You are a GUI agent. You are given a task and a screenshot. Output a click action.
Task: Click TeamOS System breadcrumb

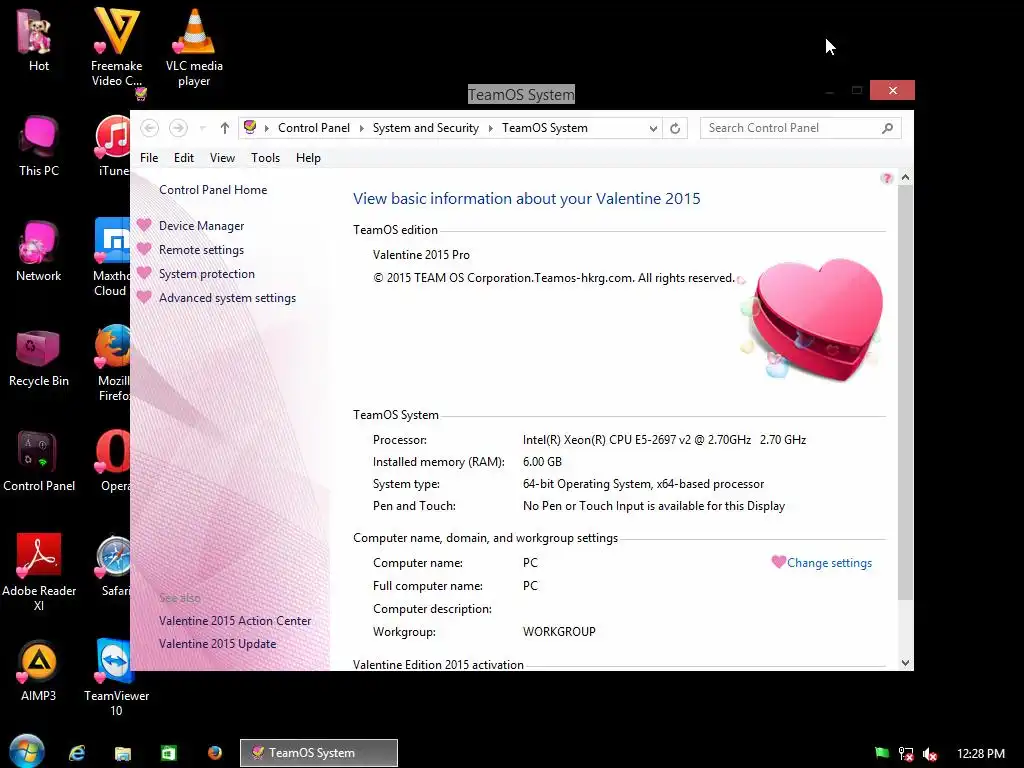pos(545,128)
